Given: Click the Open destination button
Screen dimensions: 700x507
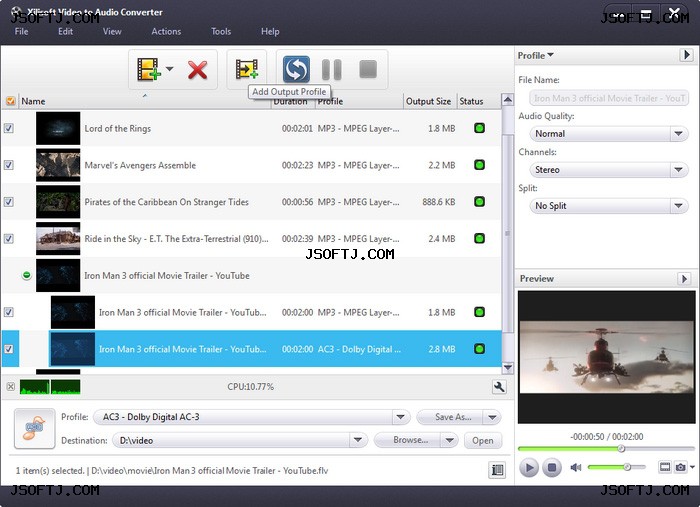Looking at the screenshot, I should pos(483,441).
